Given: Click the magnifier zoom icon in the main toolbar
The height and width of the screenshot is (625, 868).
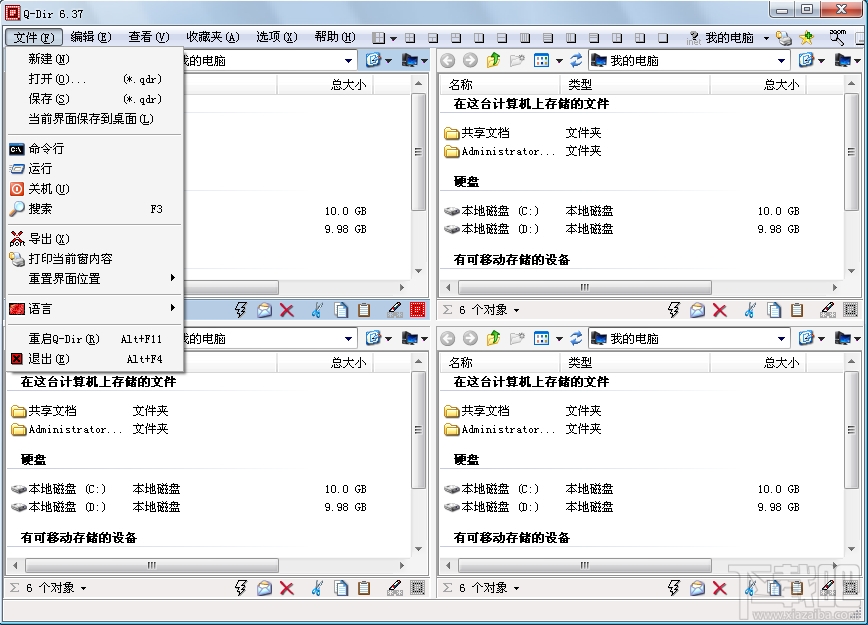Looking at the screenshot, I should point(837,38).
